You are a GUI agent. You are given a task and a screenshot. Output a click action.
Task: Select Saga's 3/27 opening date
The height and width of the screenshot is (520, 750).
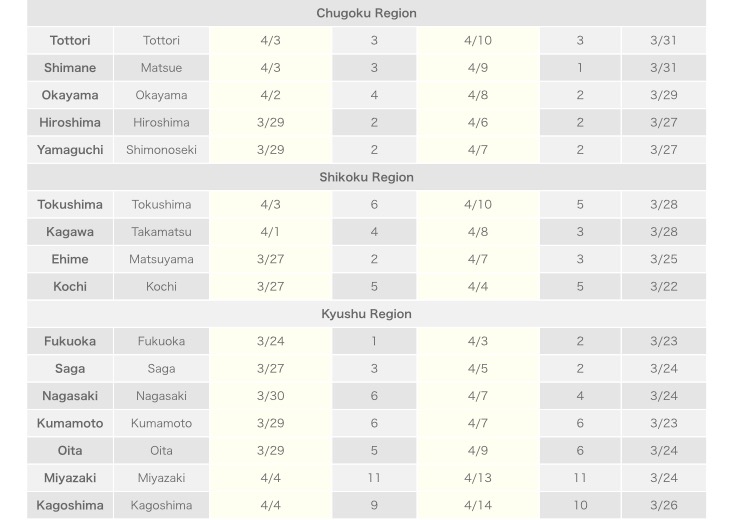click(x=271, y=368)
